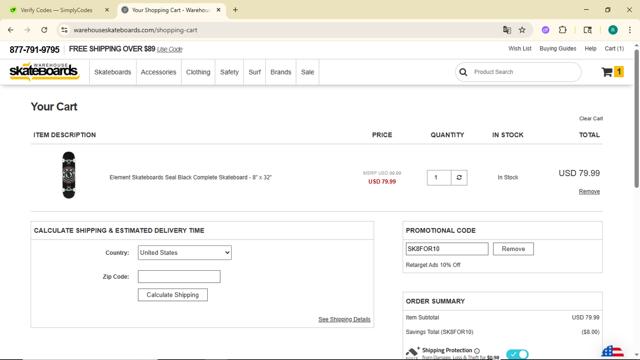
Task: Open site information icon in address bar
Action: [64, 30]
